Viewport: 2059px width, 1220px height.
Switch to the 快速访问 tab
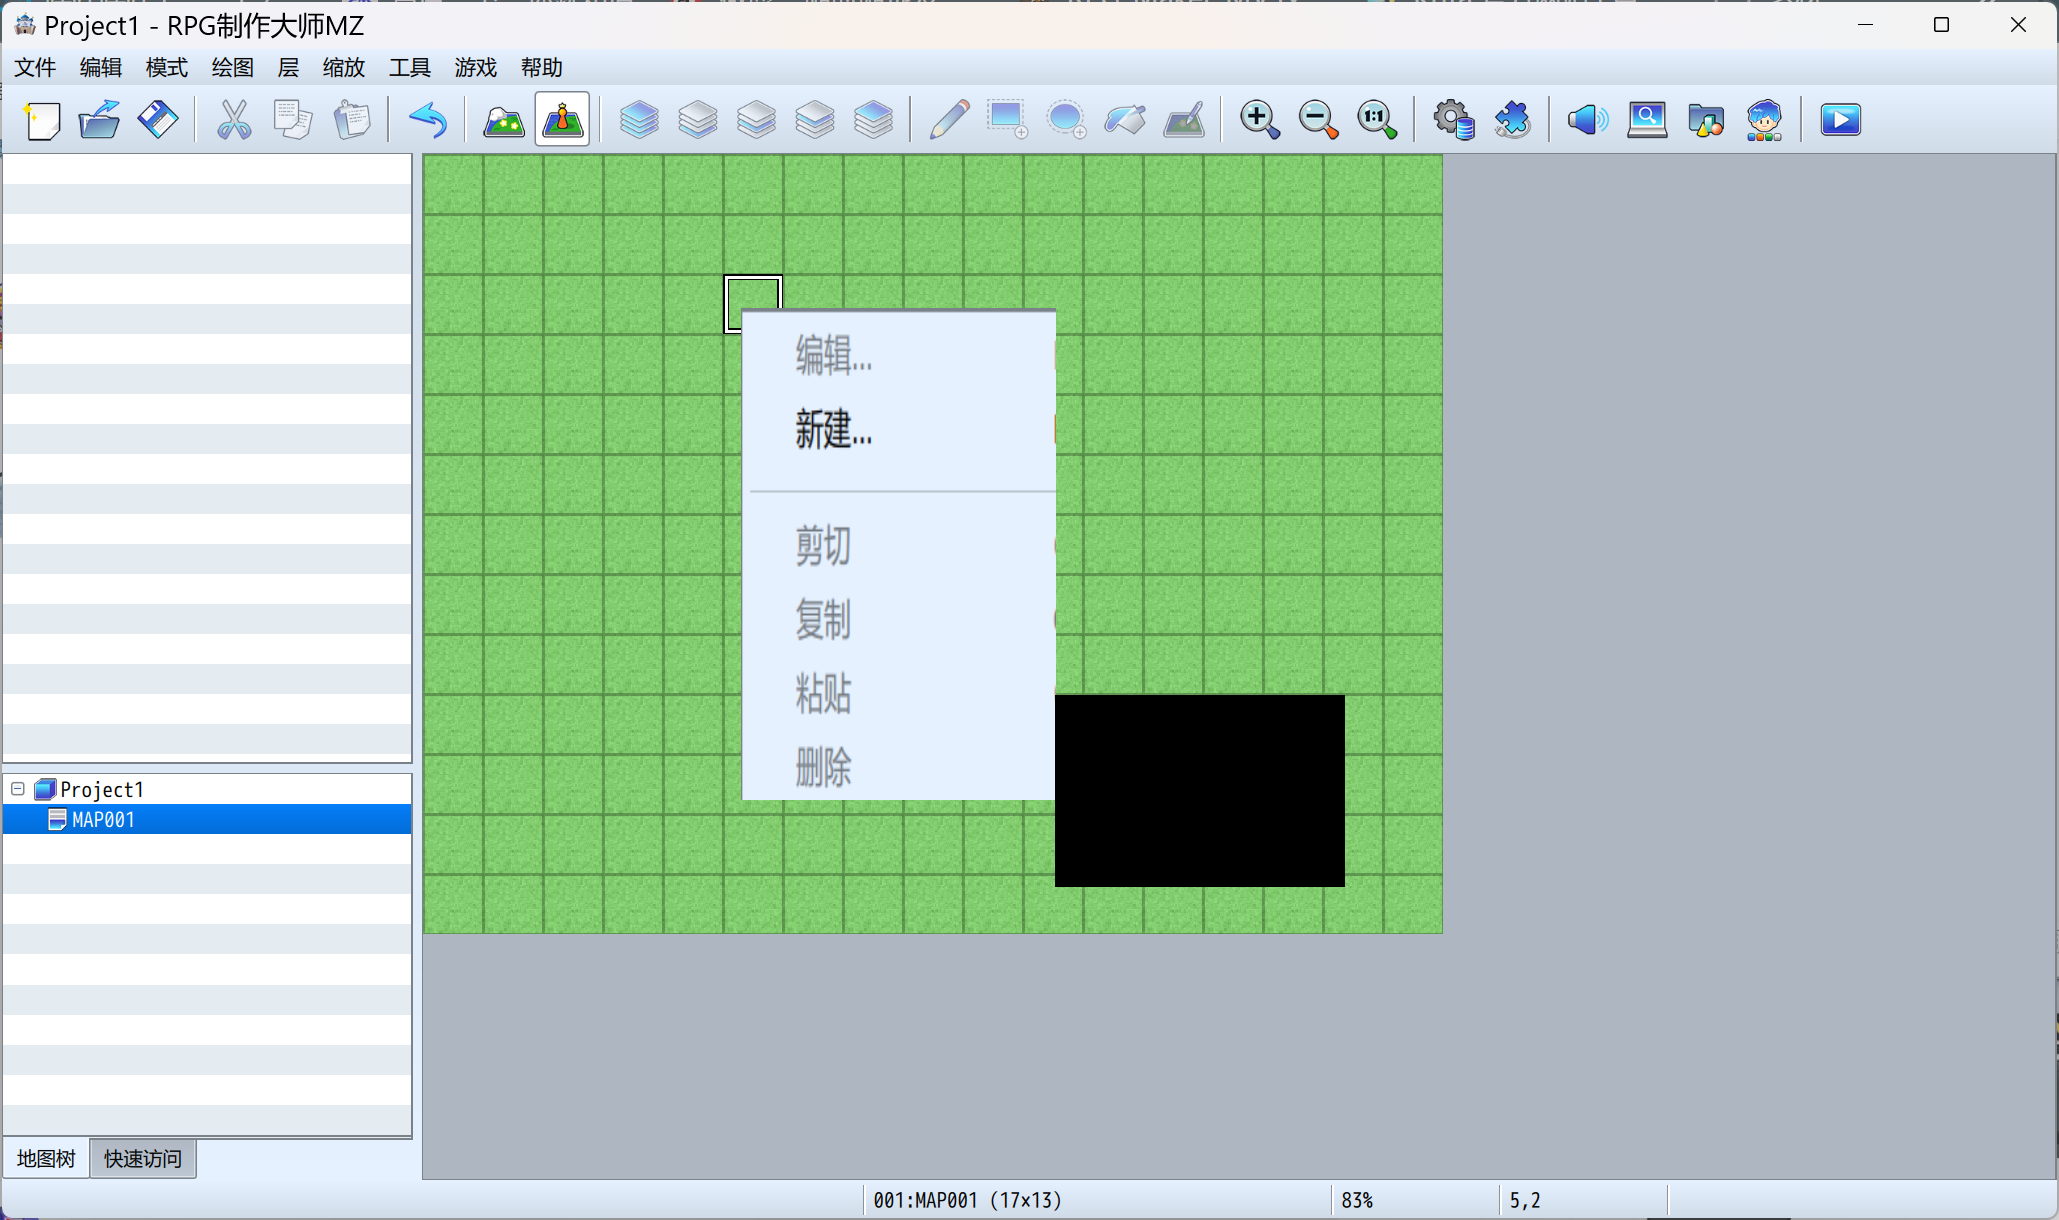tap(143, 1159)
